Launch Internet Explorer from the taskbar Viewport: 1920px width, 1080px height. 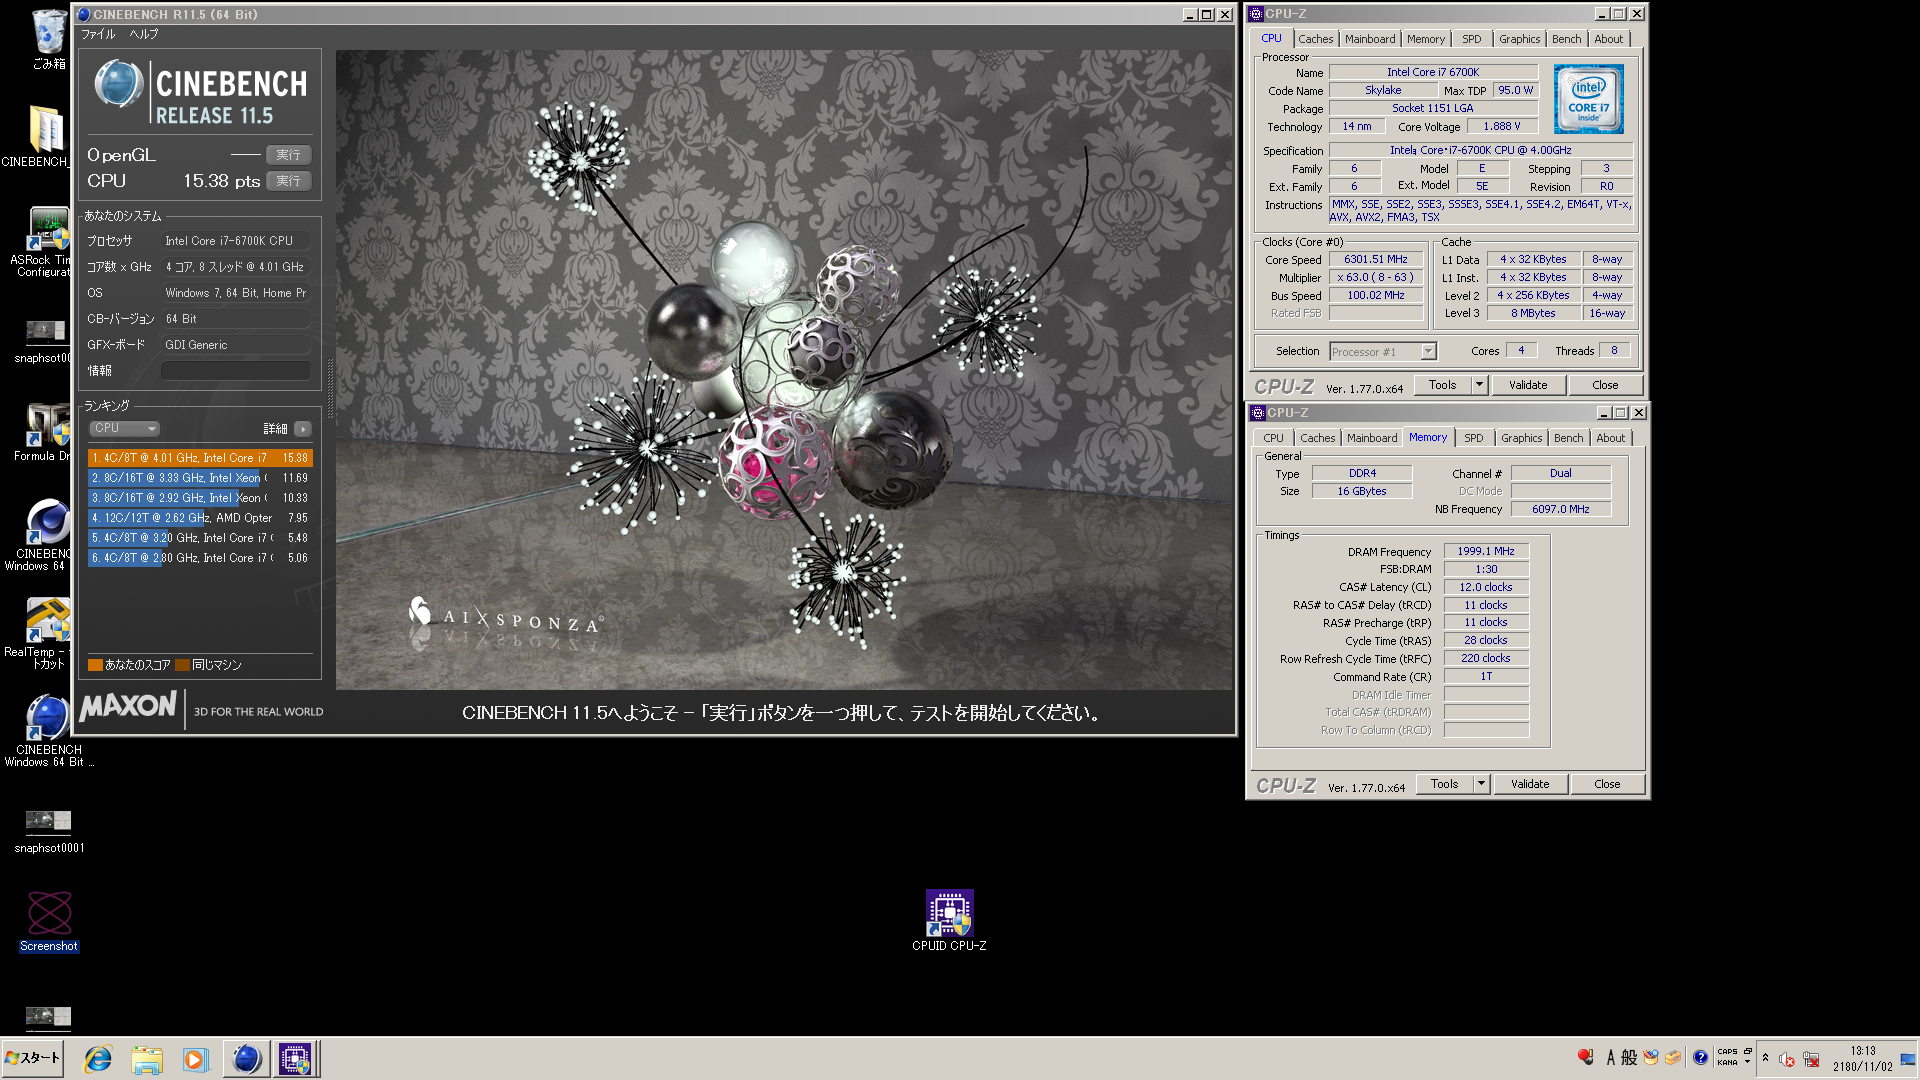[98, 1059]
